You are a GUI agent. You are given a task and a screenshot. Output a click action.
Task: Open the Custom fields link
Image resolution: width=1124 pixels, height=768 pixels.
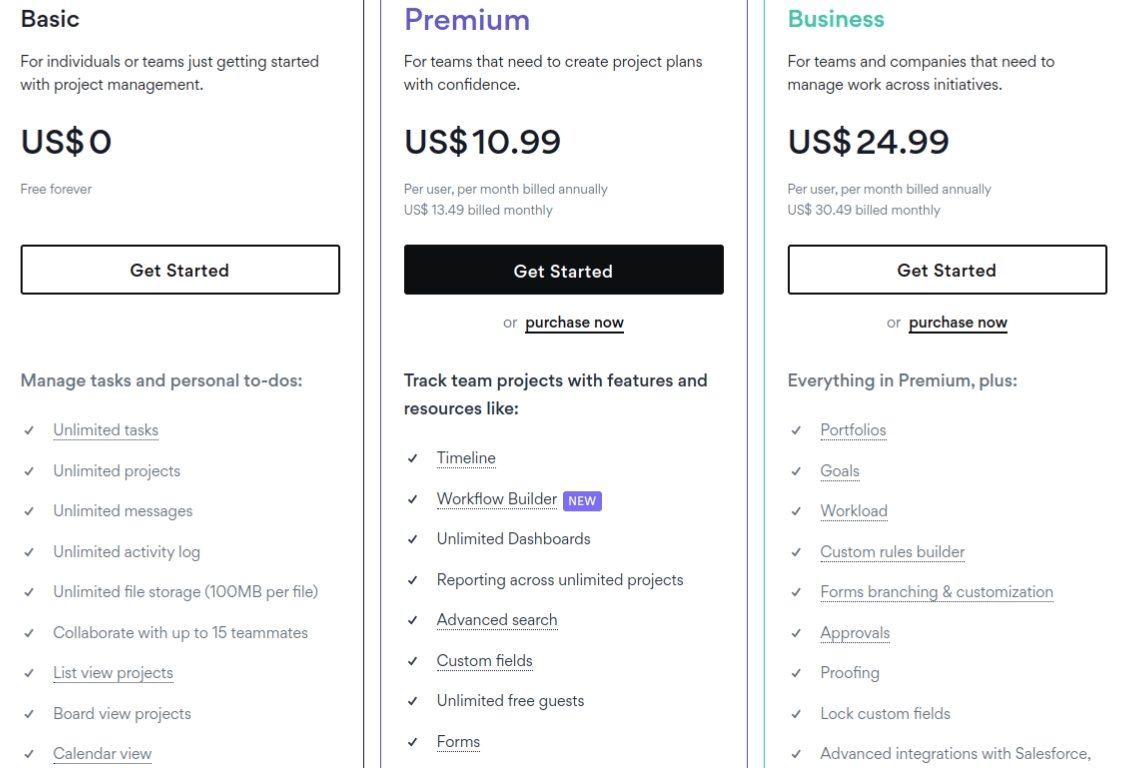[x=485, y=661]
